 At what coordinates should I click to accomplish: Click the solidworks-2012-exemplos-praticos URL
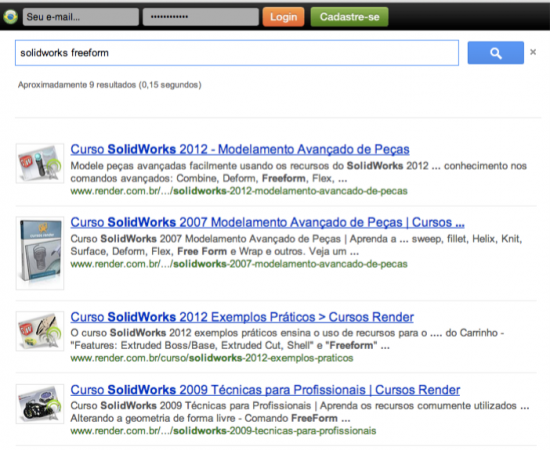(x=212, y=358)
